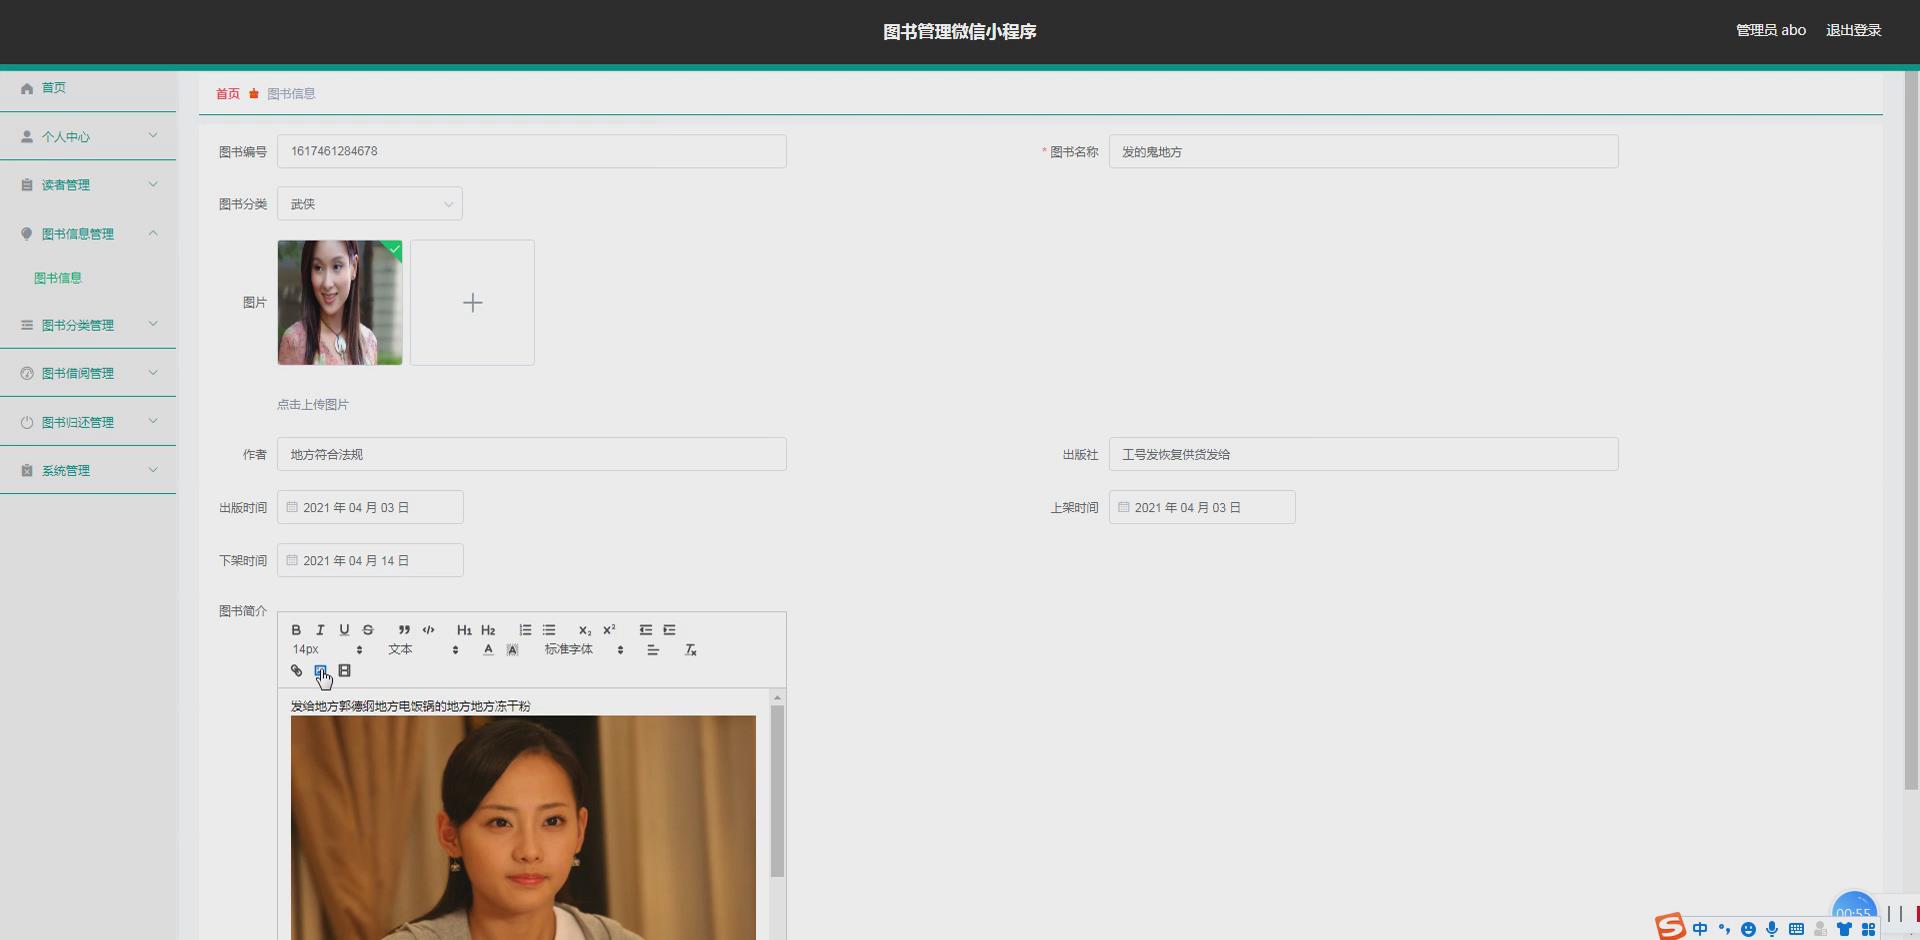Insert hyperlink in editor
This screenshot has width=1920, height=940.
[x=296, y=671]
